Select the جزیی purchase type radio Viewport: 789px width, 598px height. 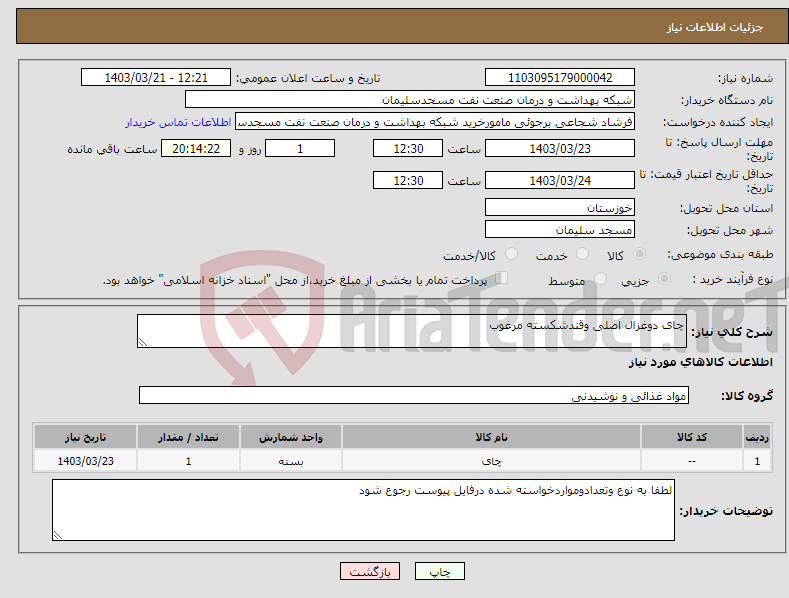[x=664, y=278]
